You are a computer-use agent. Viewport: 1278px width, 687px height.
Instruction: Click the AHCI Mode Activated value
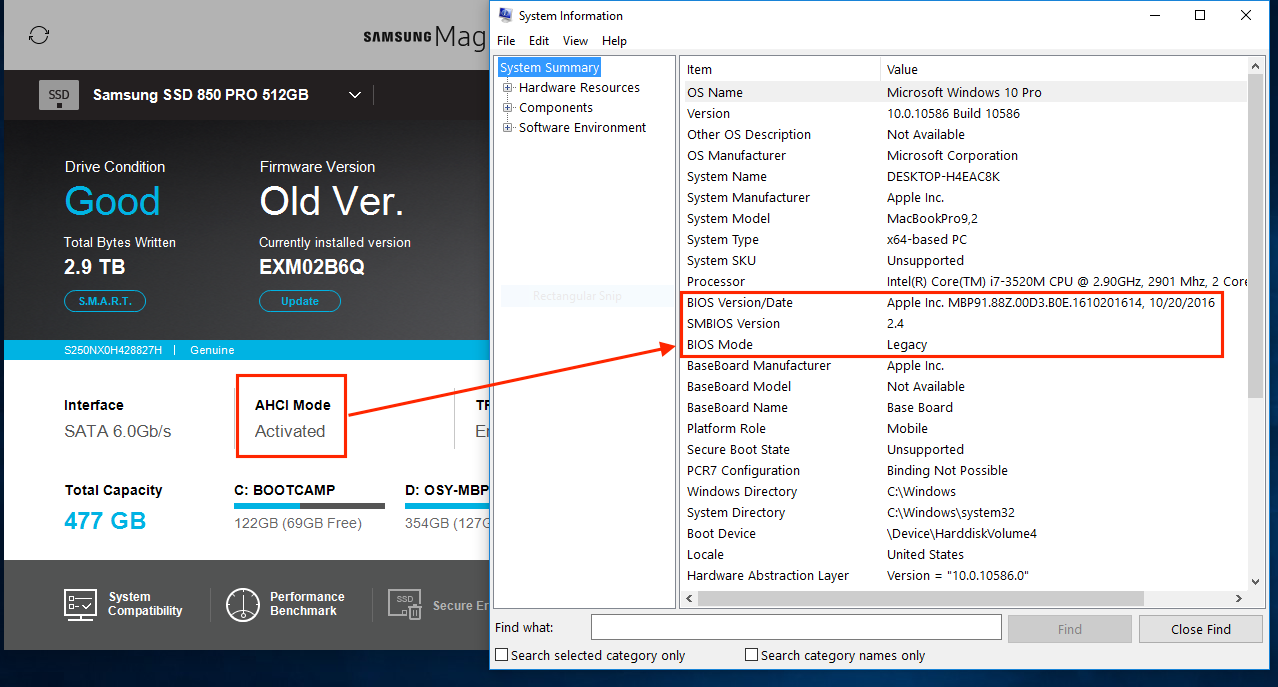tap(290, 431)
